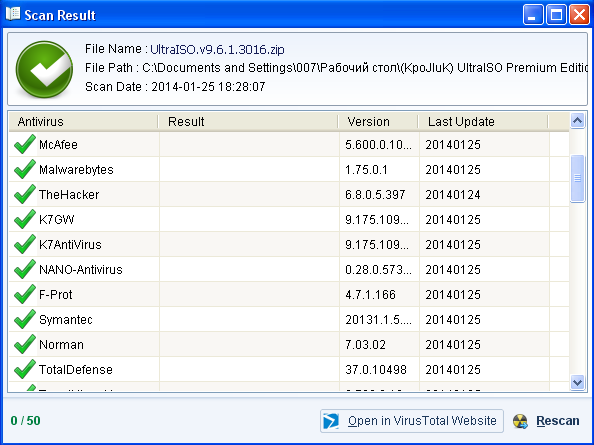Open in VirusTotal Website button
Viewport: 594px width, 445px height.
click(412, 421)
